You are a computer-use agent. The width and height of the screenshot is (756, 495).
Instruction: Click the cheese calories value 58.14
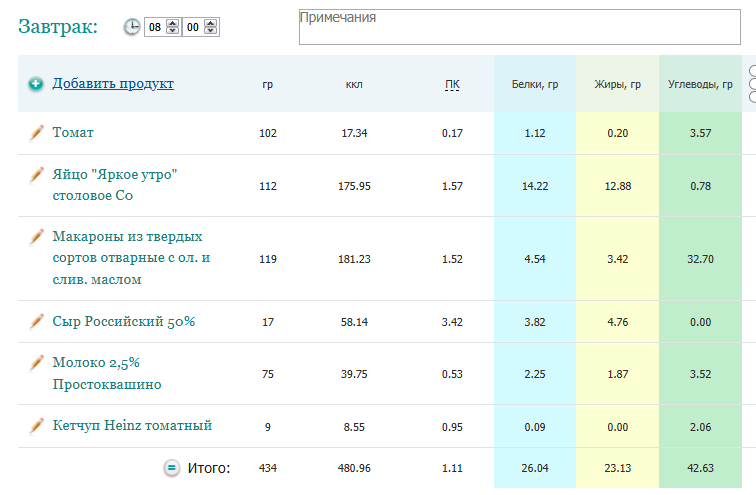[x=354, y=322]
